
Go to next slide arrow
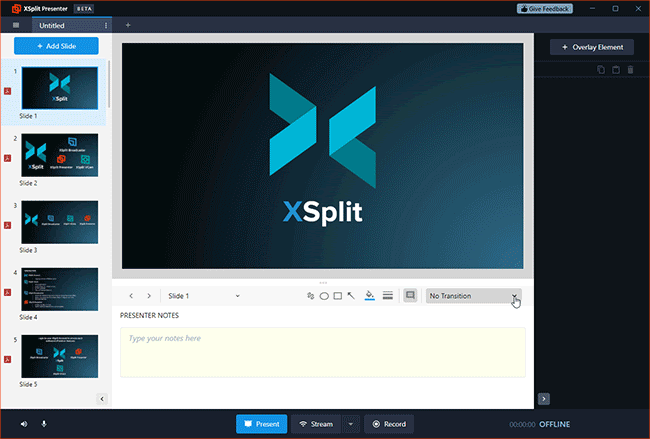(x=149, y=296)
